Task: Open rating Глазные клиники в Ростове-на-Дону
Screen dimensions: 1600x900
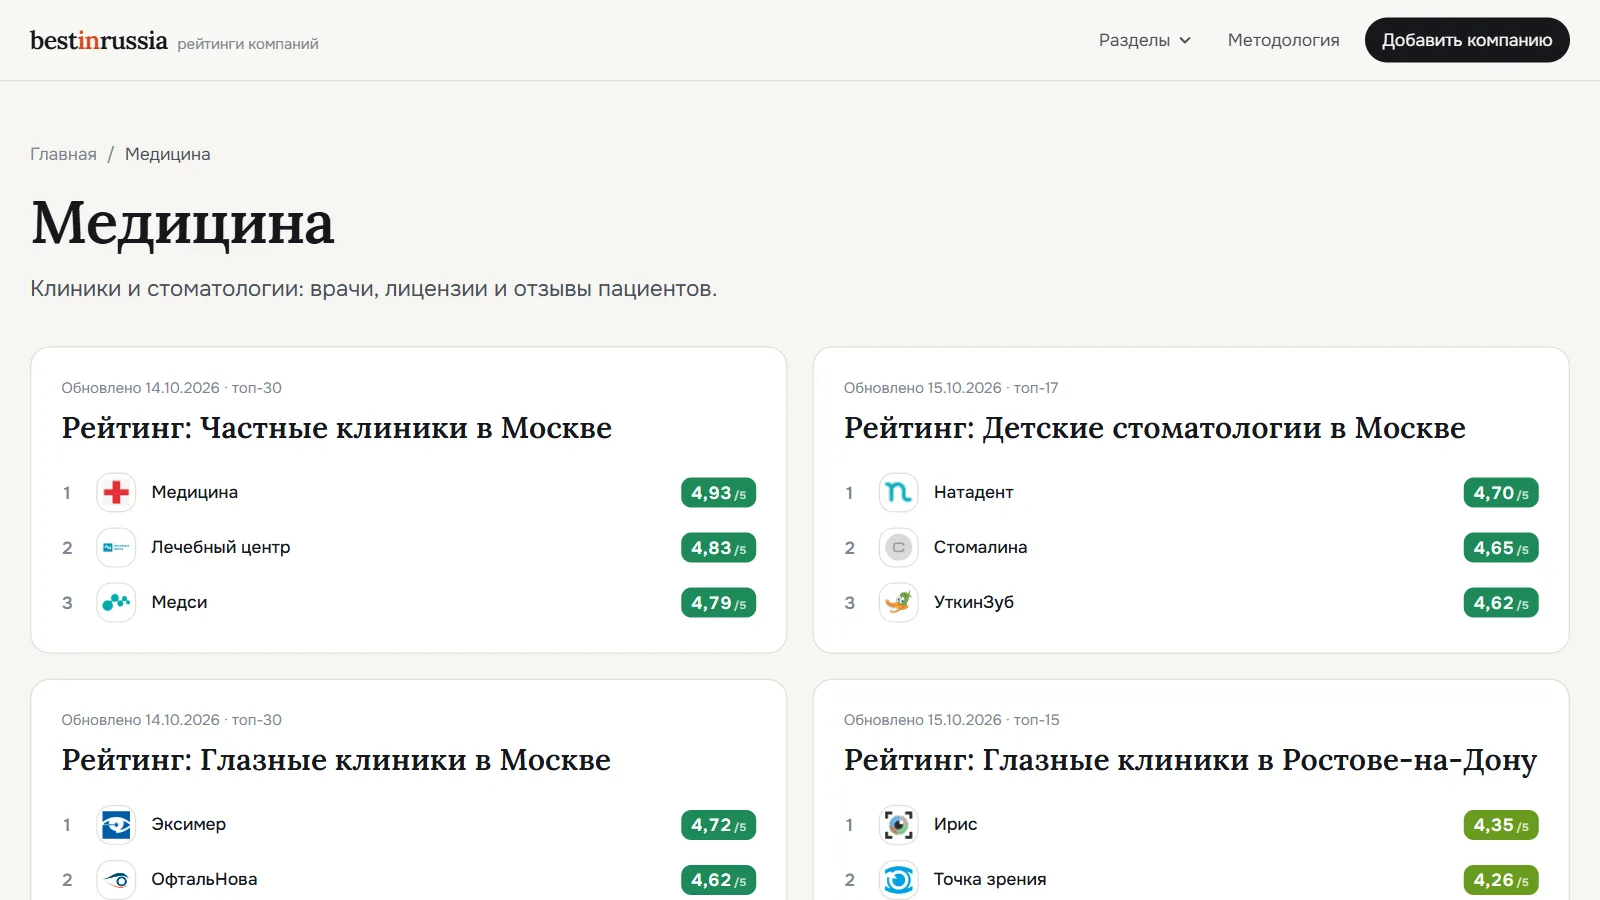Action: click(x=1190, y=760)
